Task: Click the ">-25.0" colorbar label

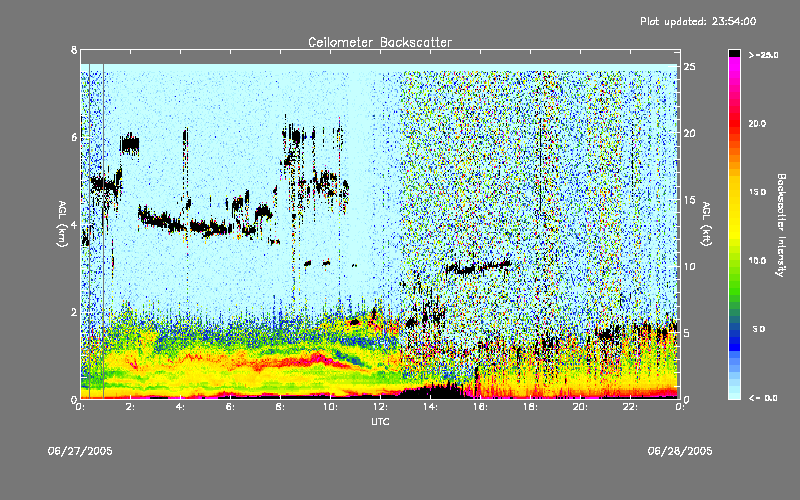Action: pos(763,55)
